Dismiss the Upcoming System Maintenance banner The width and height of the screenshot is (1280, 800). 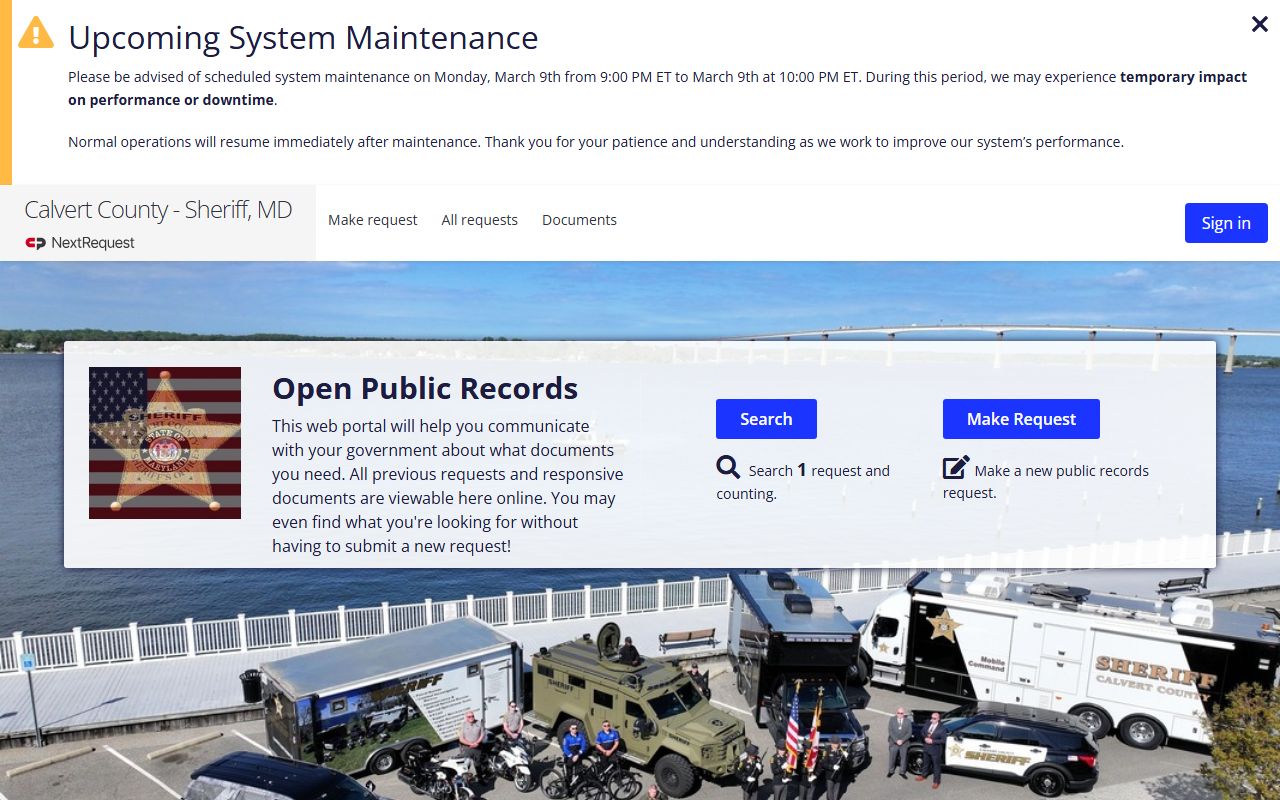coord(1259,25)
